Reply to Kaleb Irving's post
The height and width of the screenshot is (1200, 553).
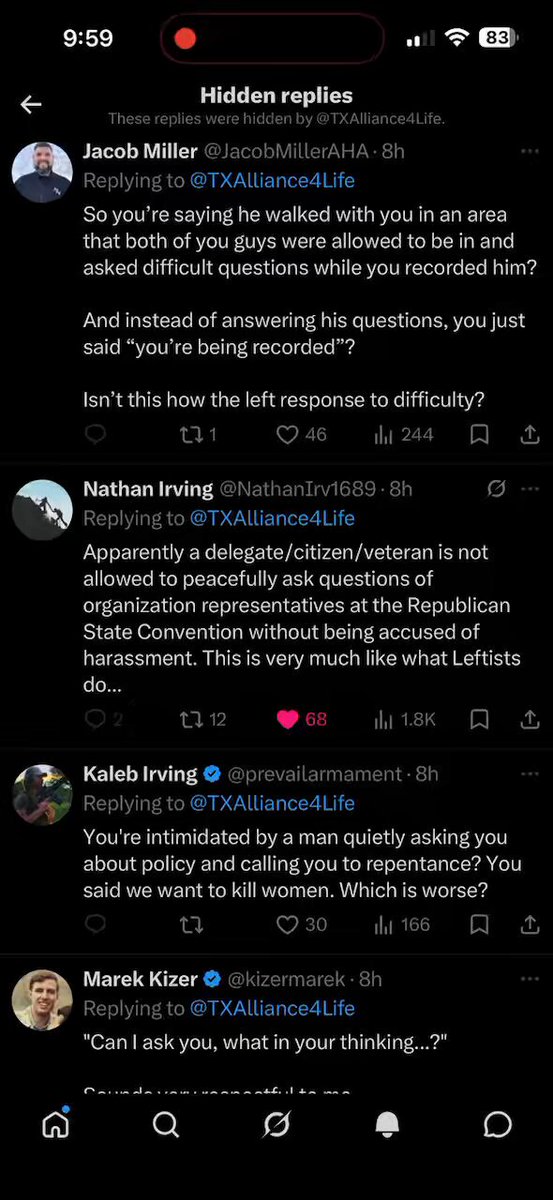coord(96,924)
